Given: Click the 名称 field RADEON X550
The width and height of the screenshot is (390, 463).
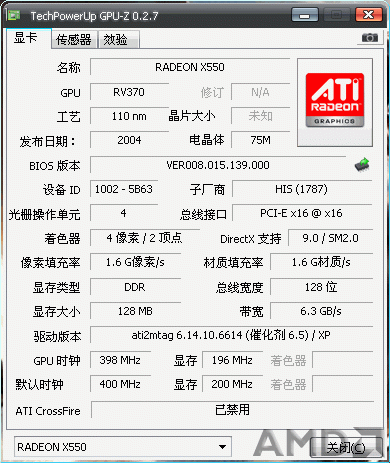Looking at the screenshot, I should pos(190,67).
